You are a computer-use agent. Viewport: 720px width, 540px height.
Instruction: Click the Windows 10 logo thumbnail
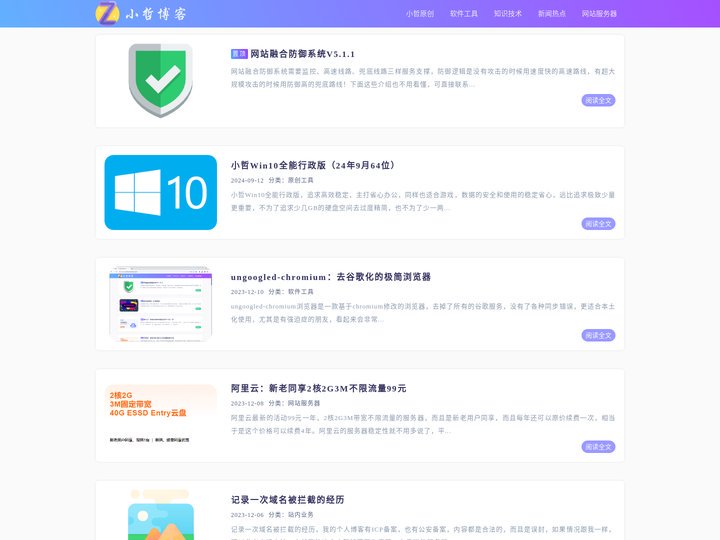pos(161,192)
